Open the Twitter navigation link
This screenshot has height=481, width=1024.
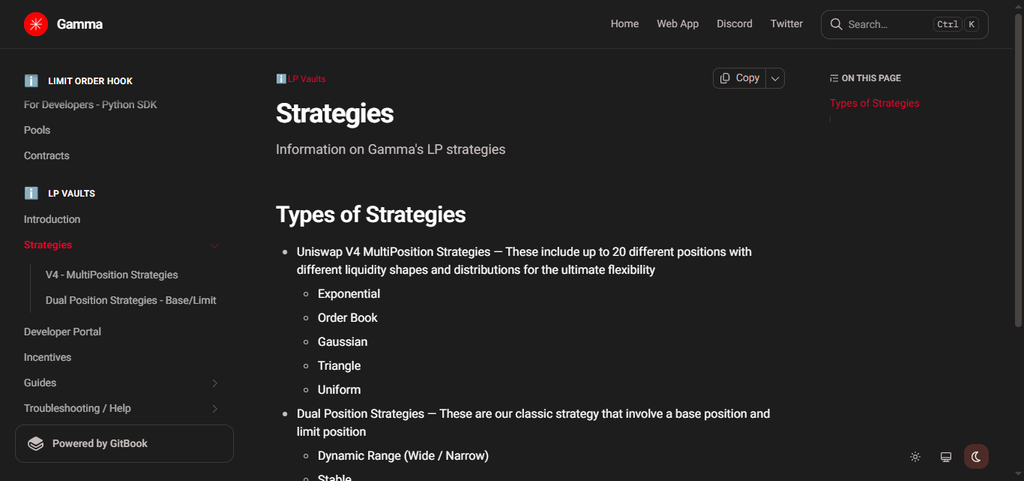786,23
